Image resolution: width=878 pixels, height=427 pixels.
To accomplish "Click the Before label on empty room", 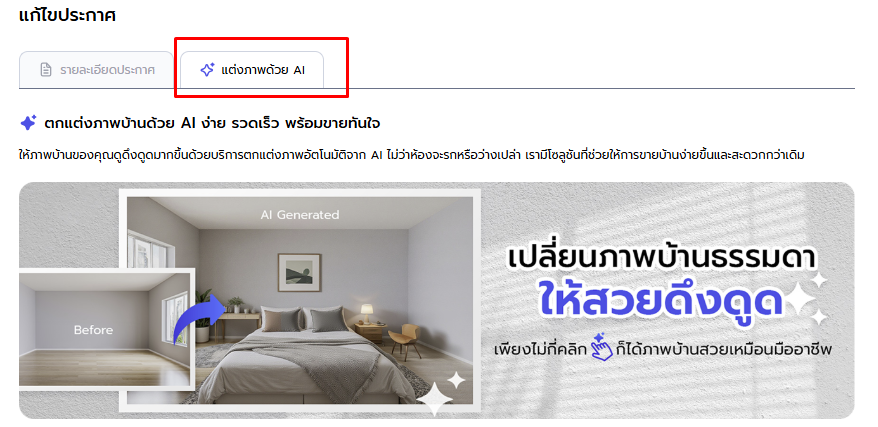I will coord(93,330).
